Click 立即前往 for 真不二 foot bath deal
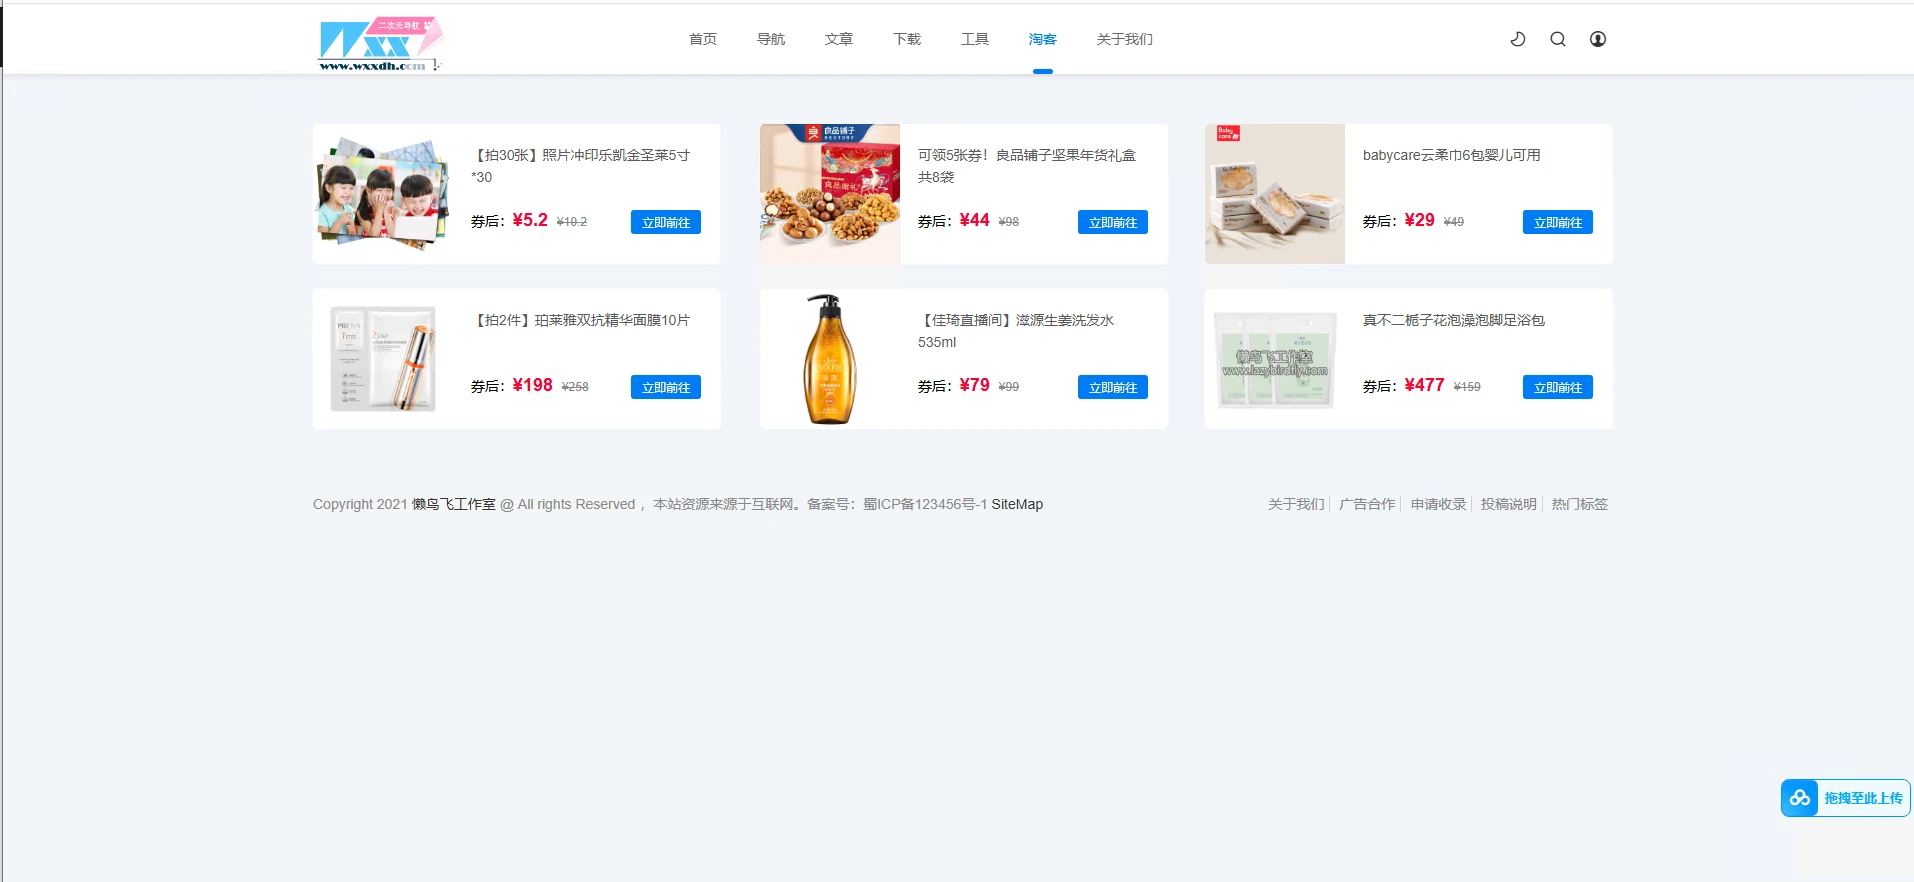The height and width of the screenshot is (882, 1914). click(x=1558, y=387)
